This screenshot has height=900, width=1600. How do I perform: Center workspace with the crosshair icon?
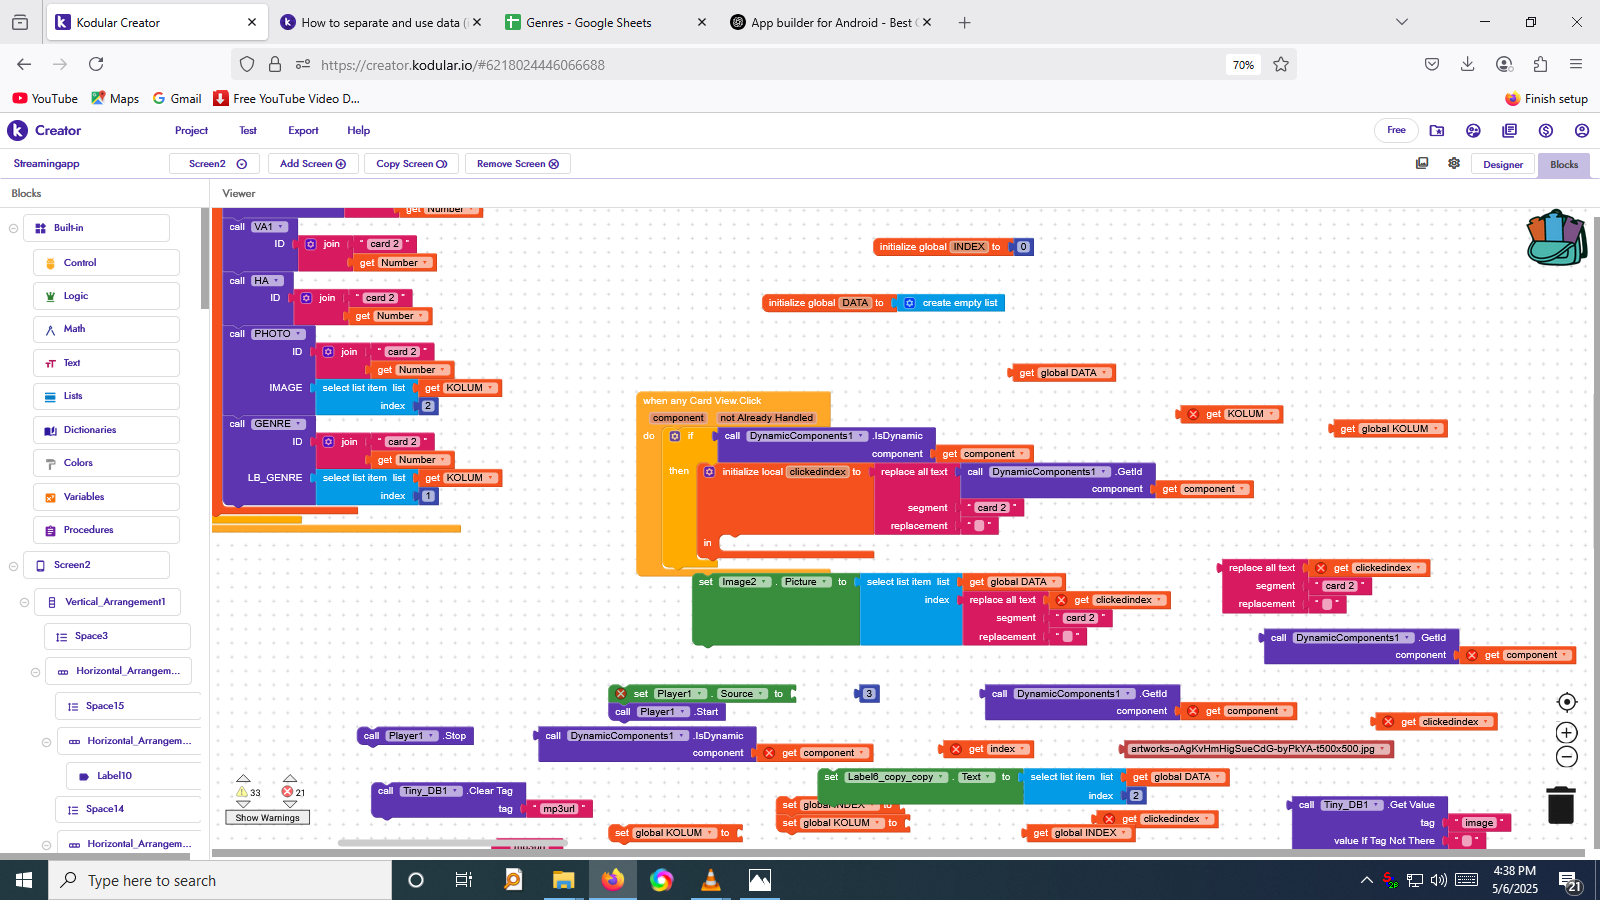pyautogui.click(x=1567, y=702)
